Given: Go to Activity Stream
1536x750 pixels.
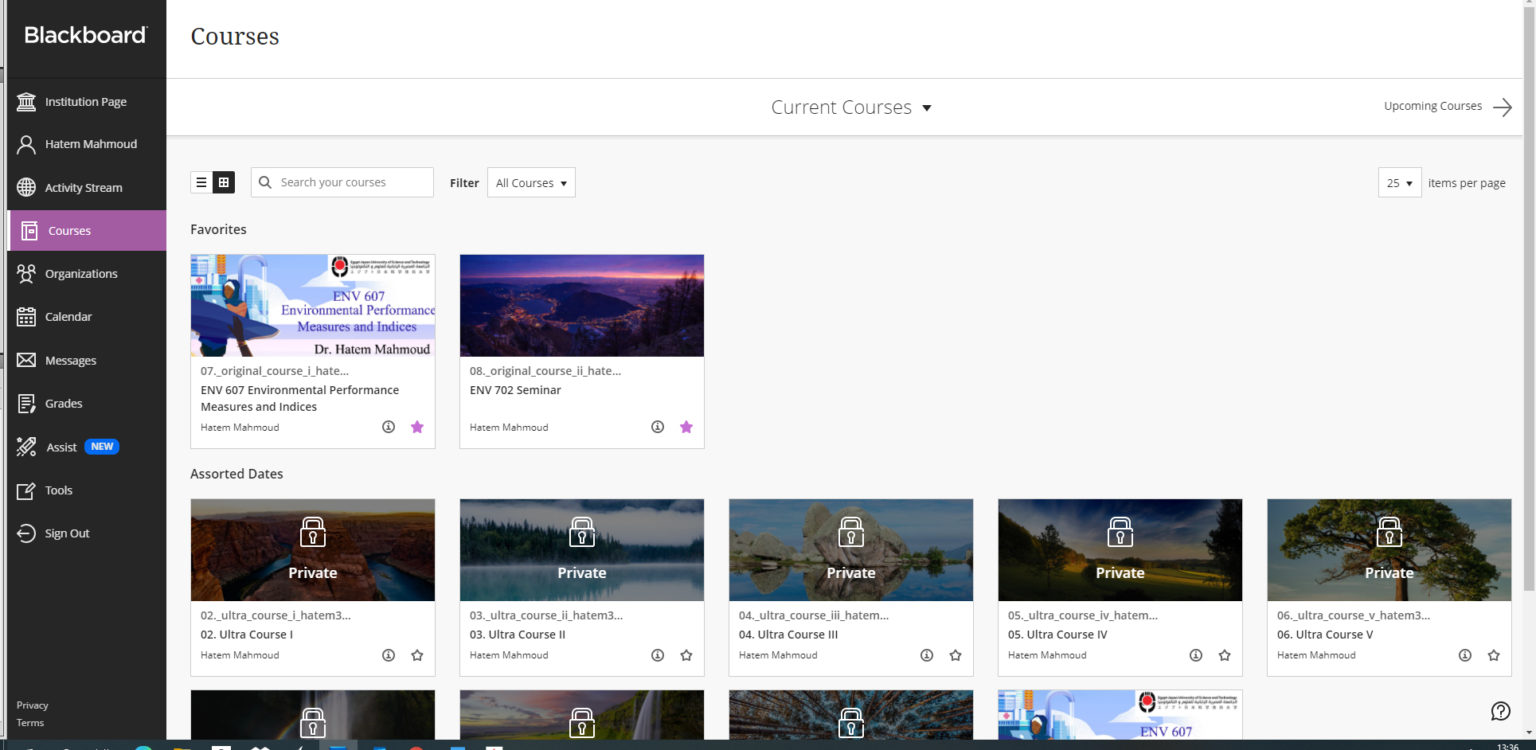Looking at the screenshot, I should tap(86, 188).
